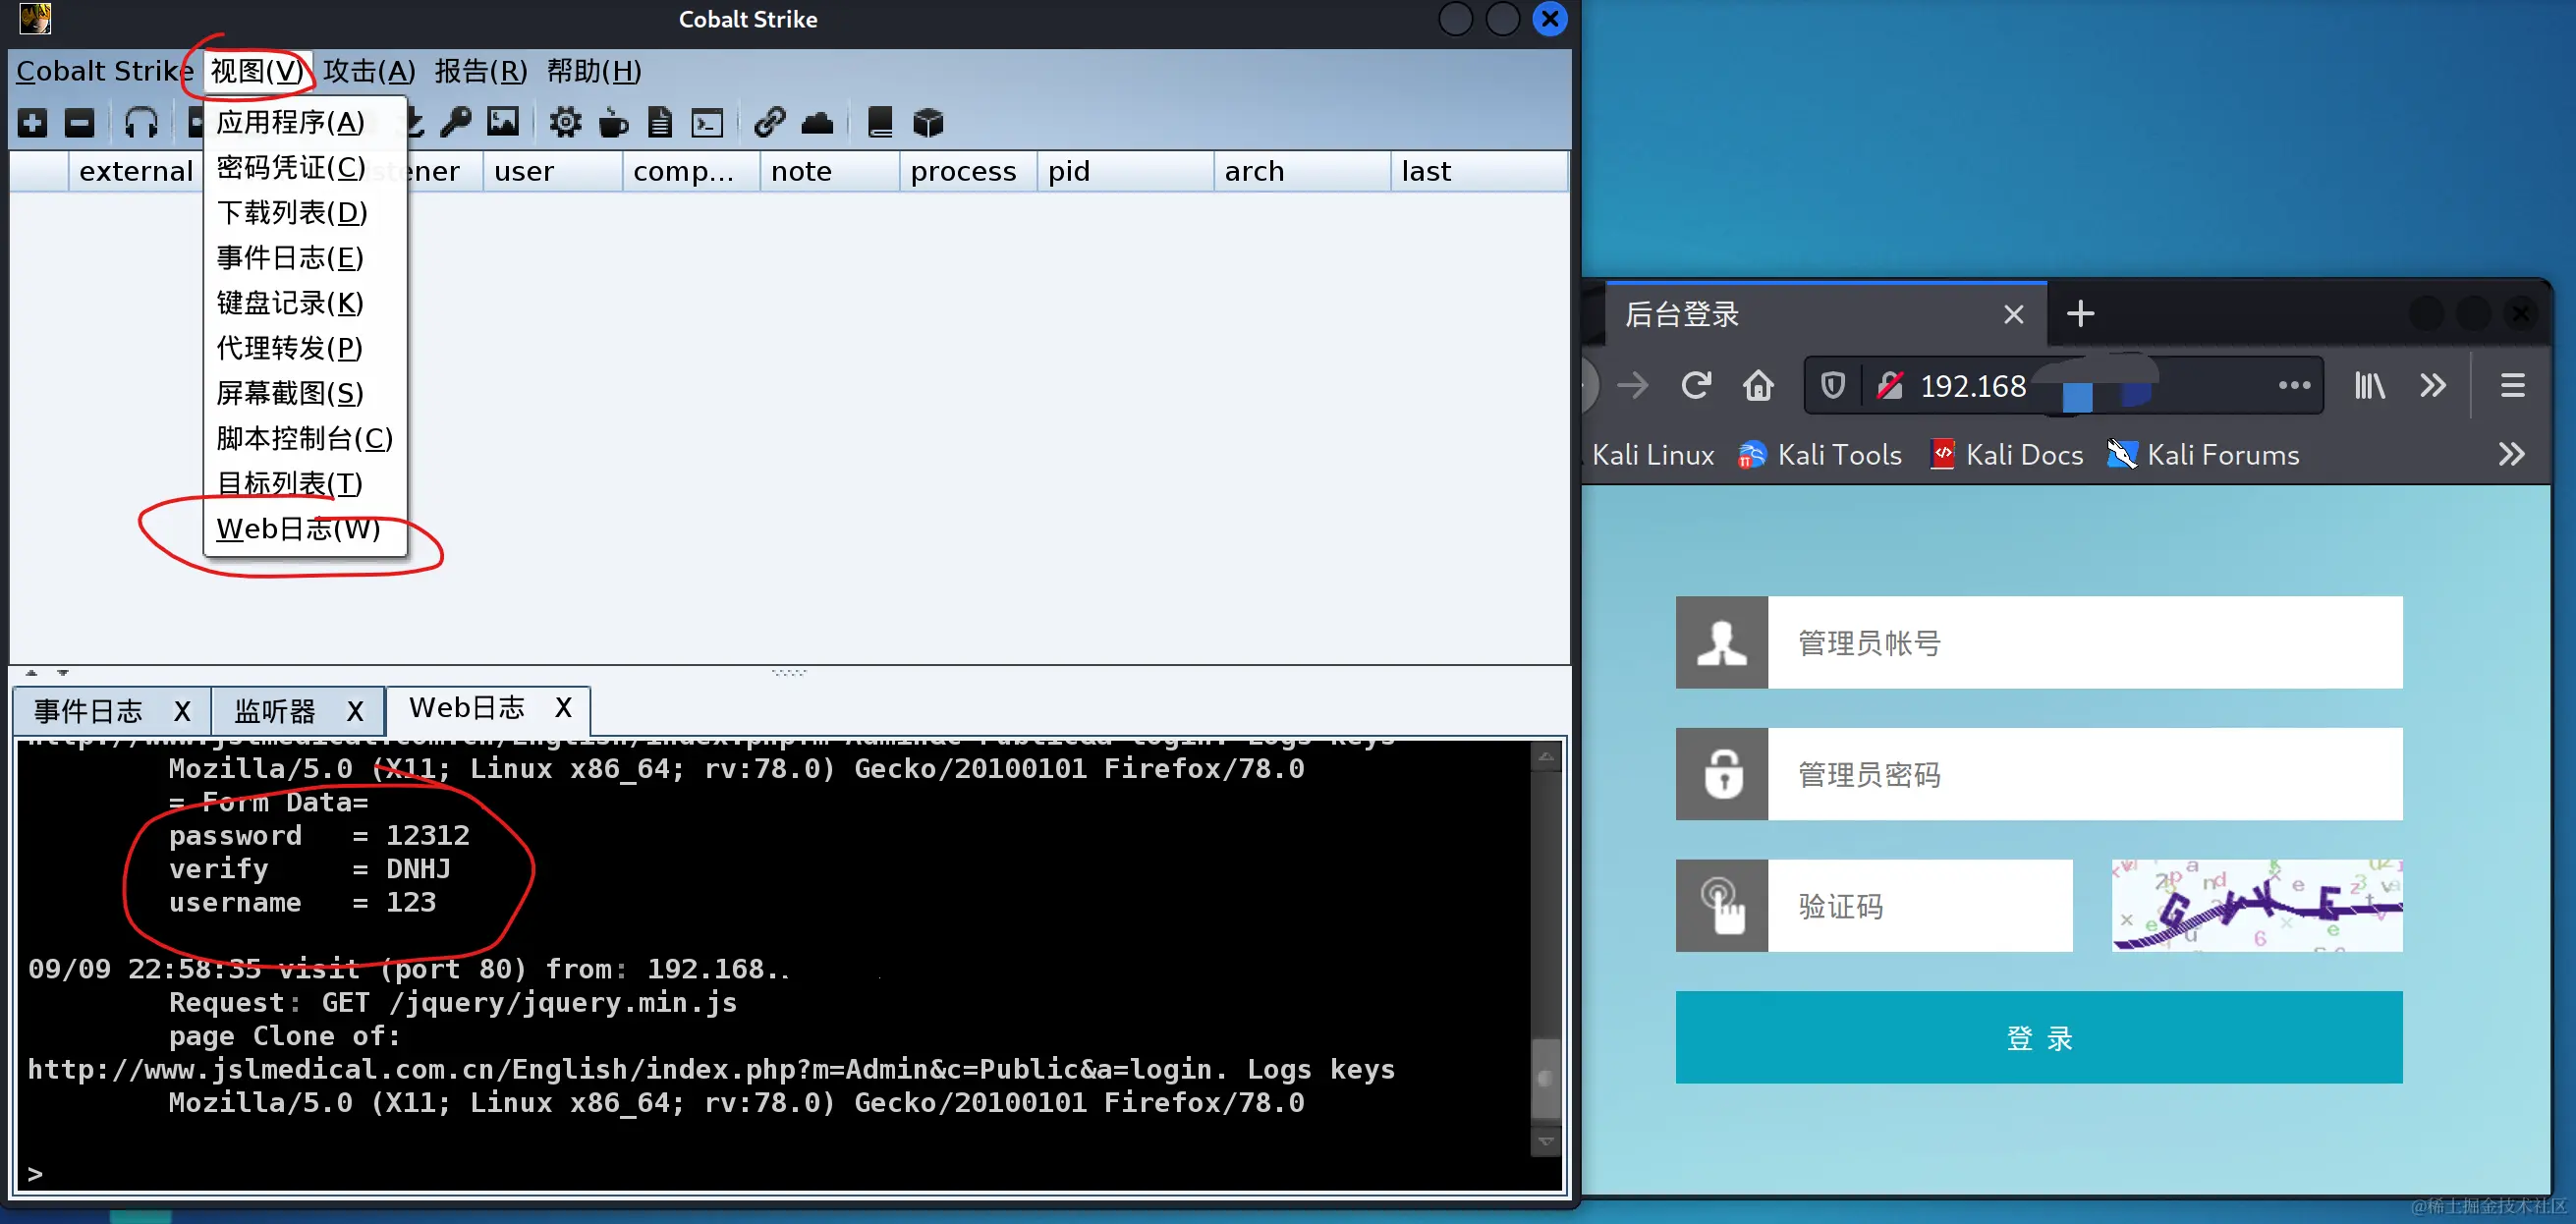Open the 报告(R) menu
The image size is (2576, 1224).
[x=481, y=71]
